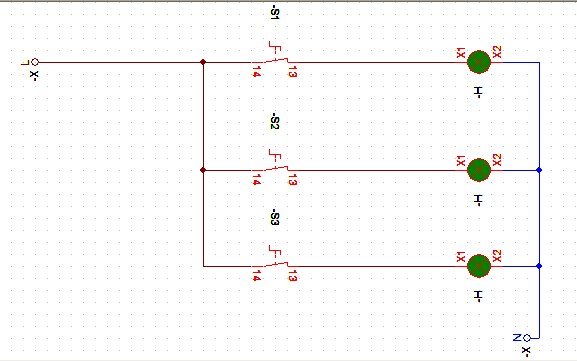
Task: Select the -X label below N terminal
Action: point(526,352)
